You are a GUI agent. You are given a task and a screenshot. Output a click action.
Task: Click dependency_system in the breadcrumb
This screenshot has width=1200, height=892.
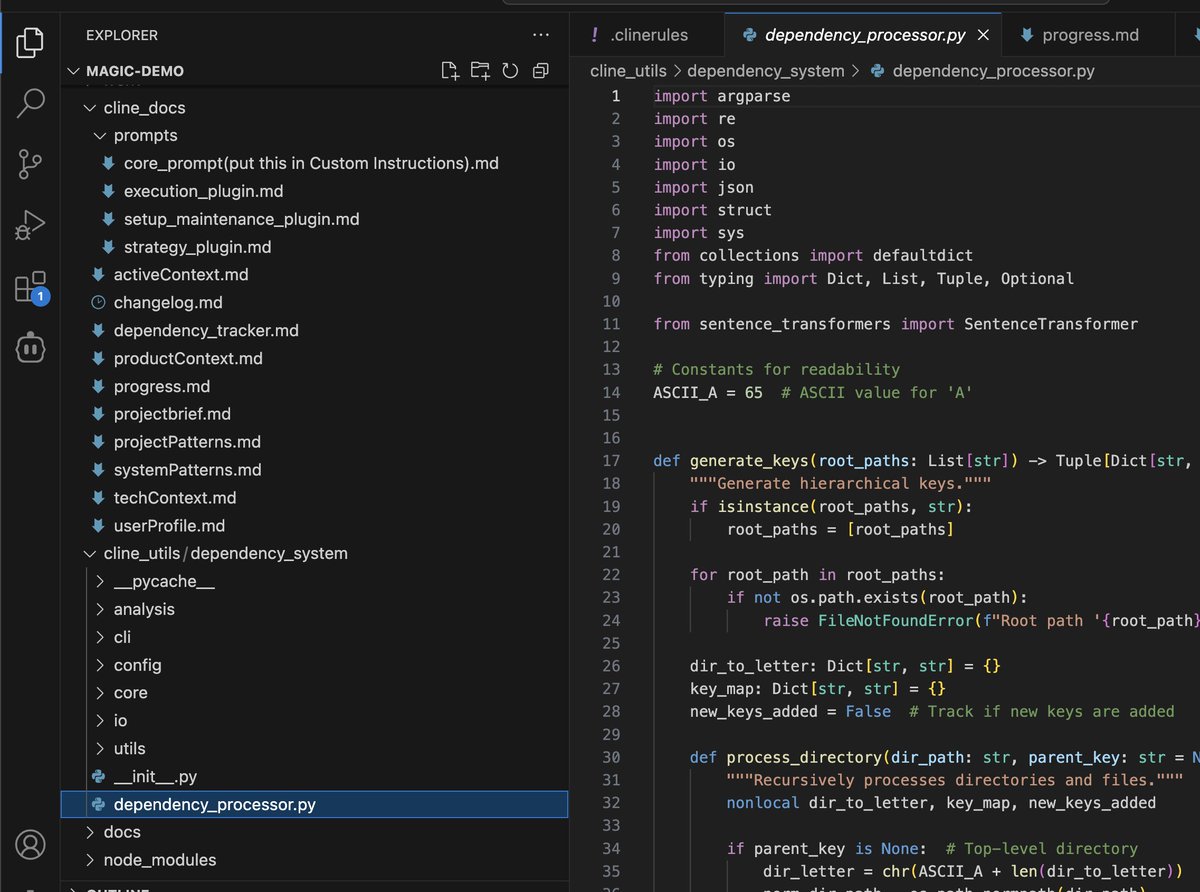click(766, 71)
